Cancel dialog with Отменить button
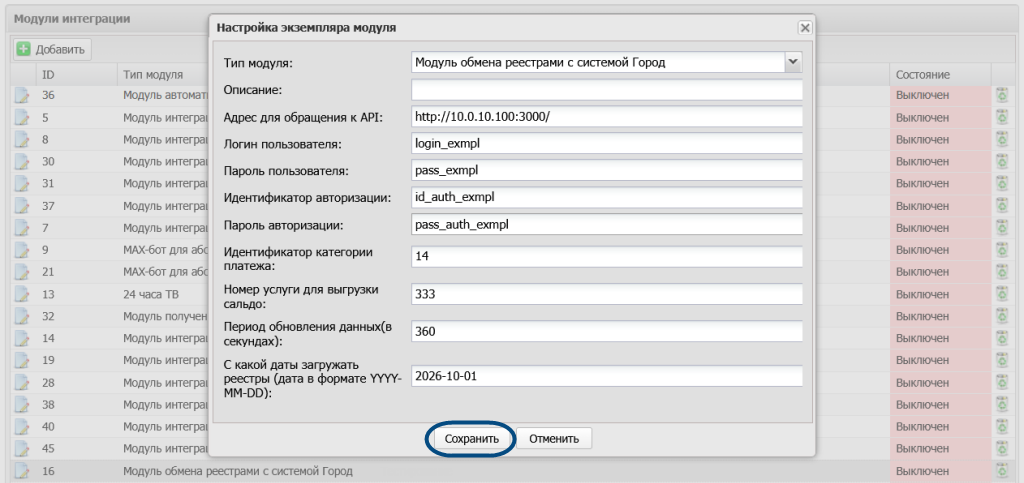 tap(554, 439)
